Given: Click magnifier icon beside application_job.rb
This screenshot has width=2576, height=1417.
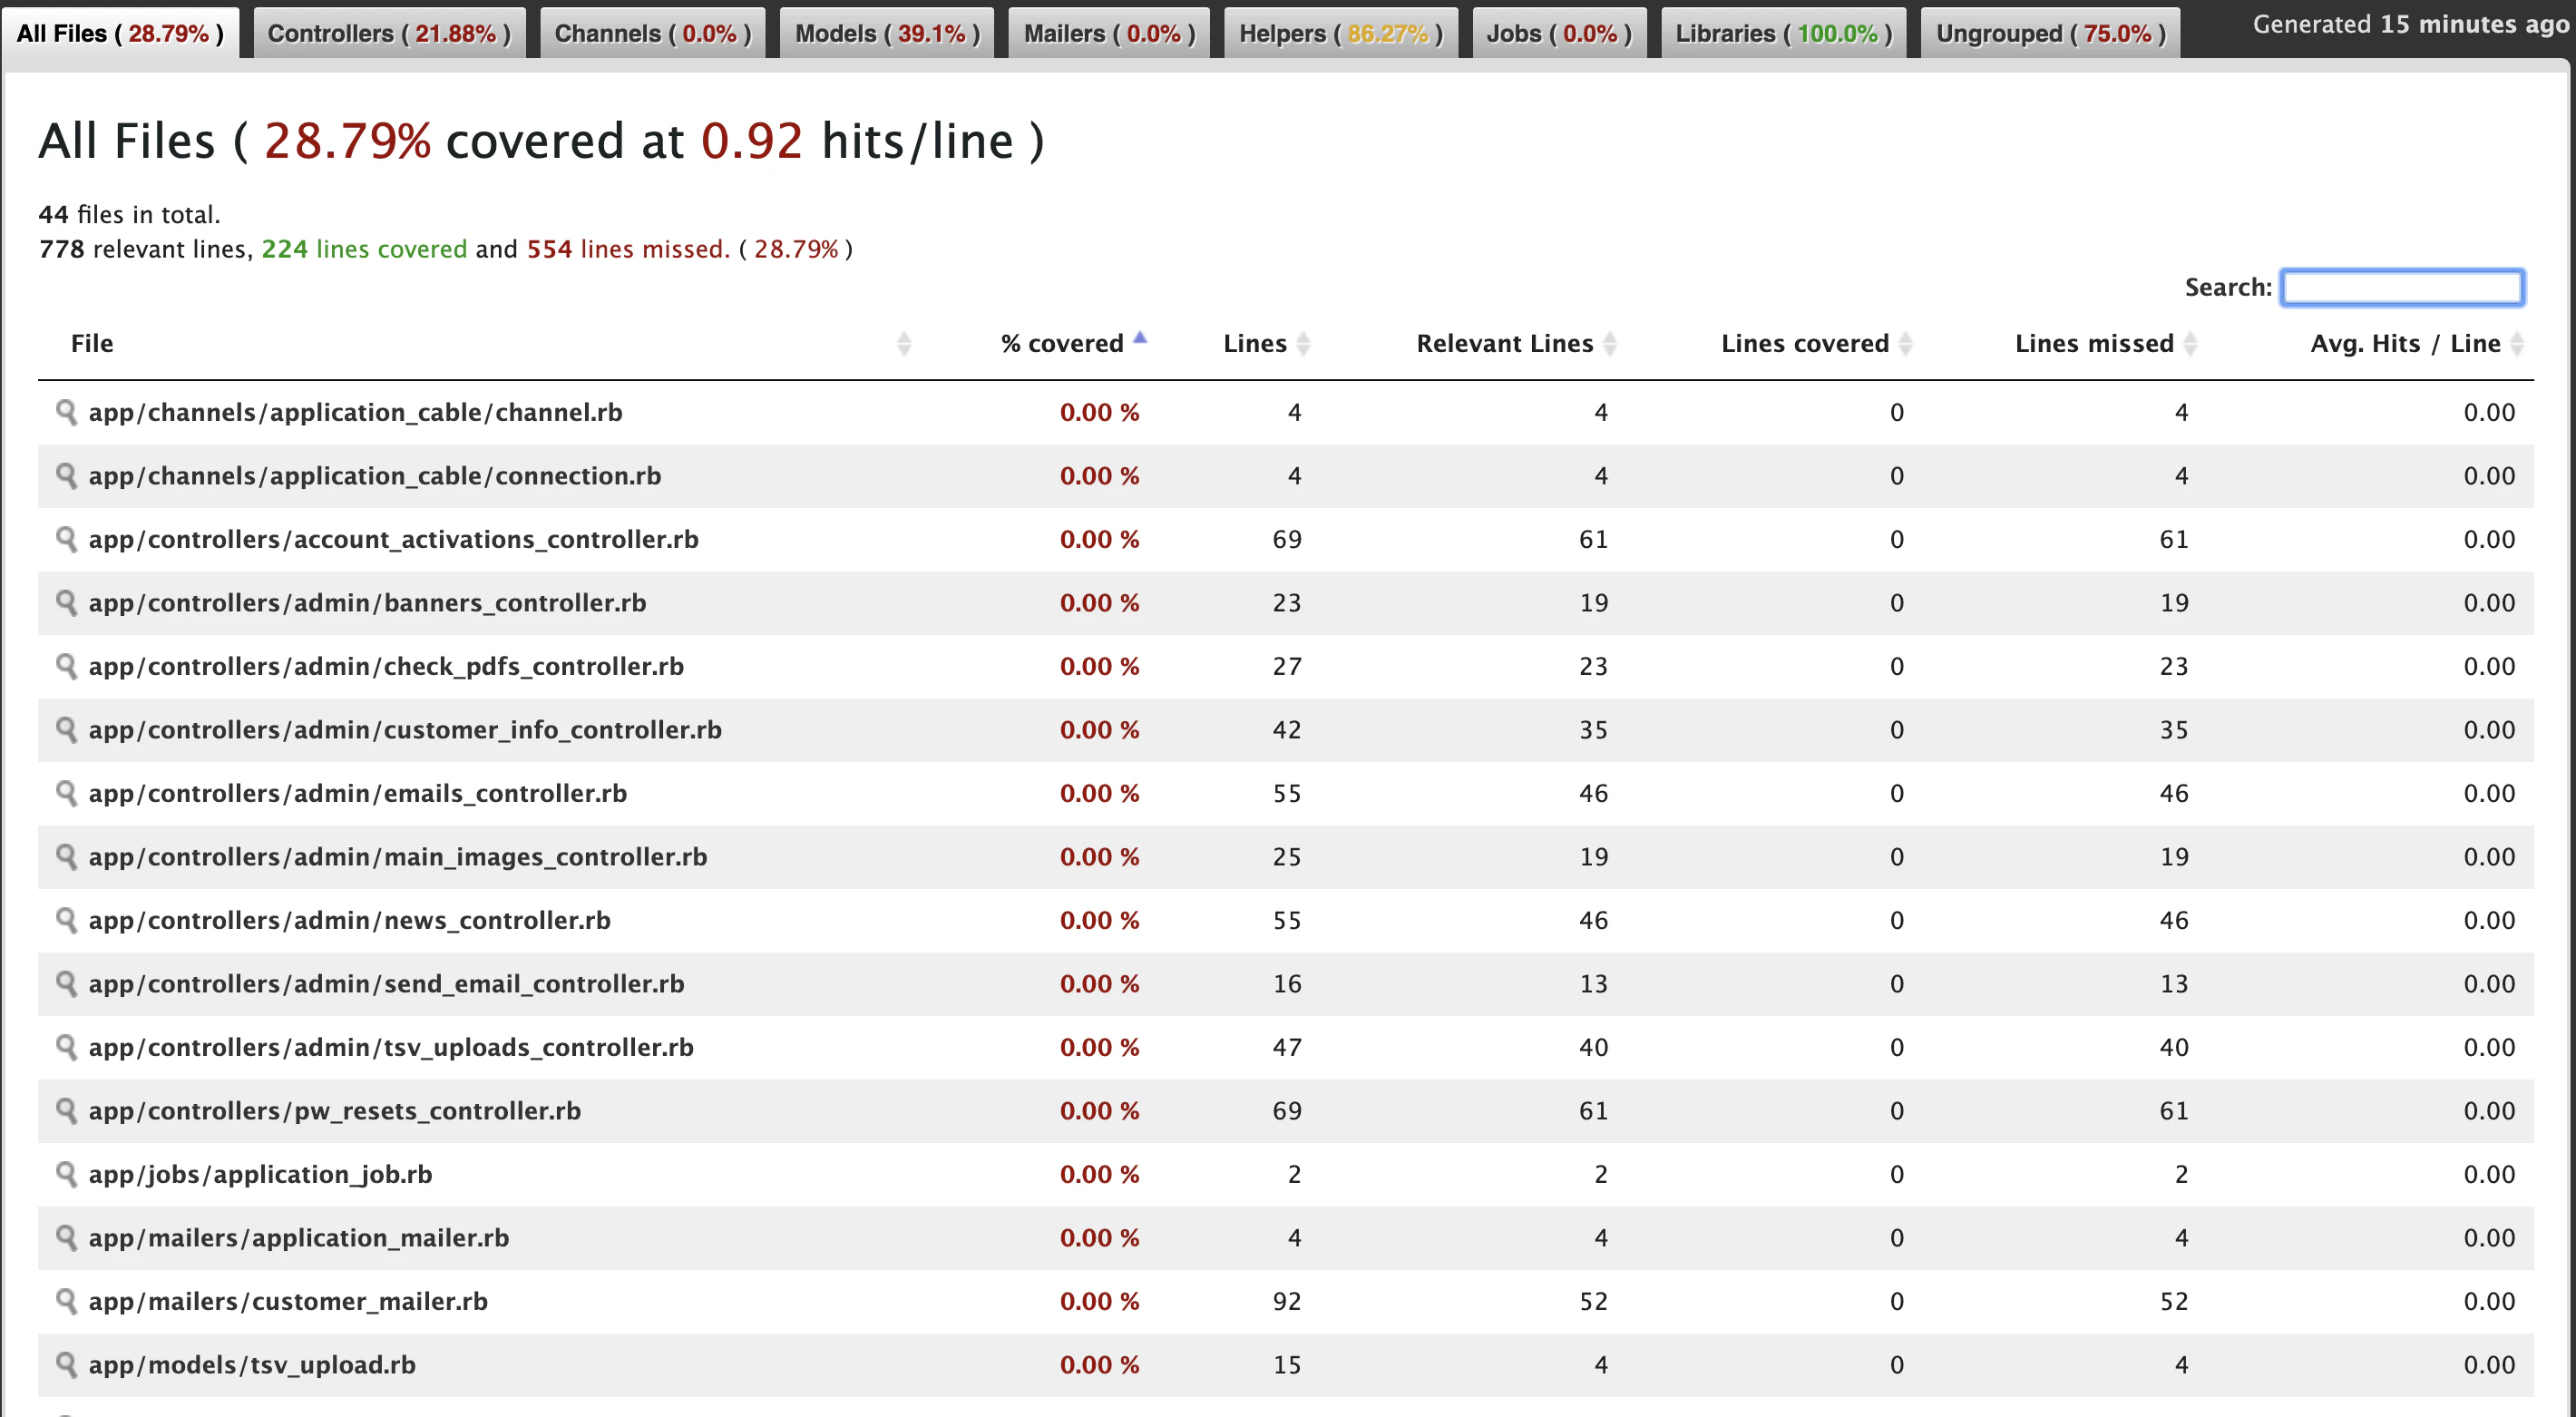Looking at the screenshot, I should pyautogui.click(x=66, y=1174).
